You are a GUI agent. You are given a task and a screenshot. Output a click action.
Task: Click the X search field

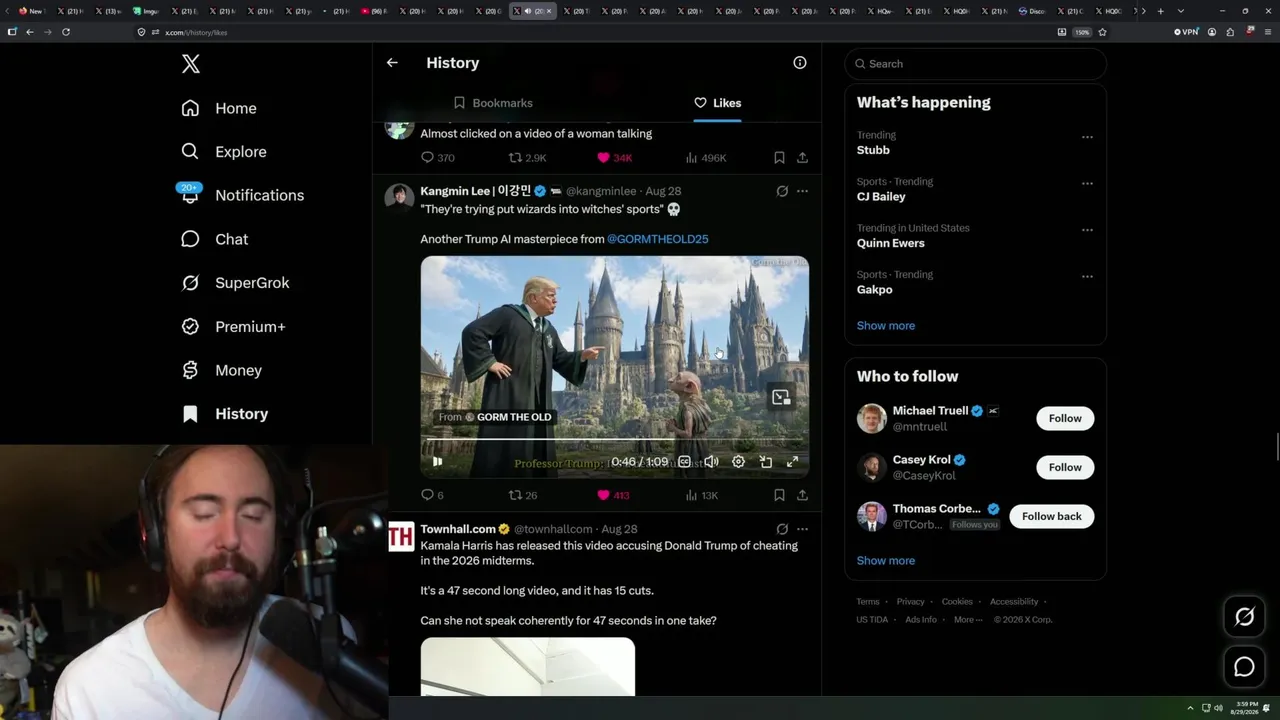(x=976, y=64)
